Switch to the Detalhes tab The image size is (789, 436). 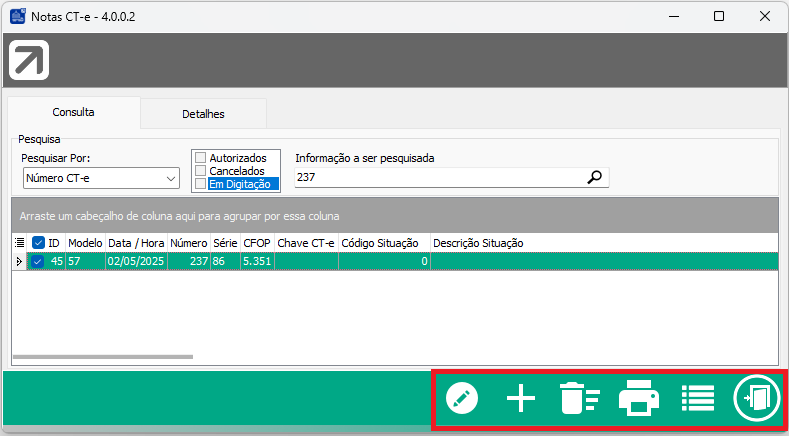click(x=203, y=114)
